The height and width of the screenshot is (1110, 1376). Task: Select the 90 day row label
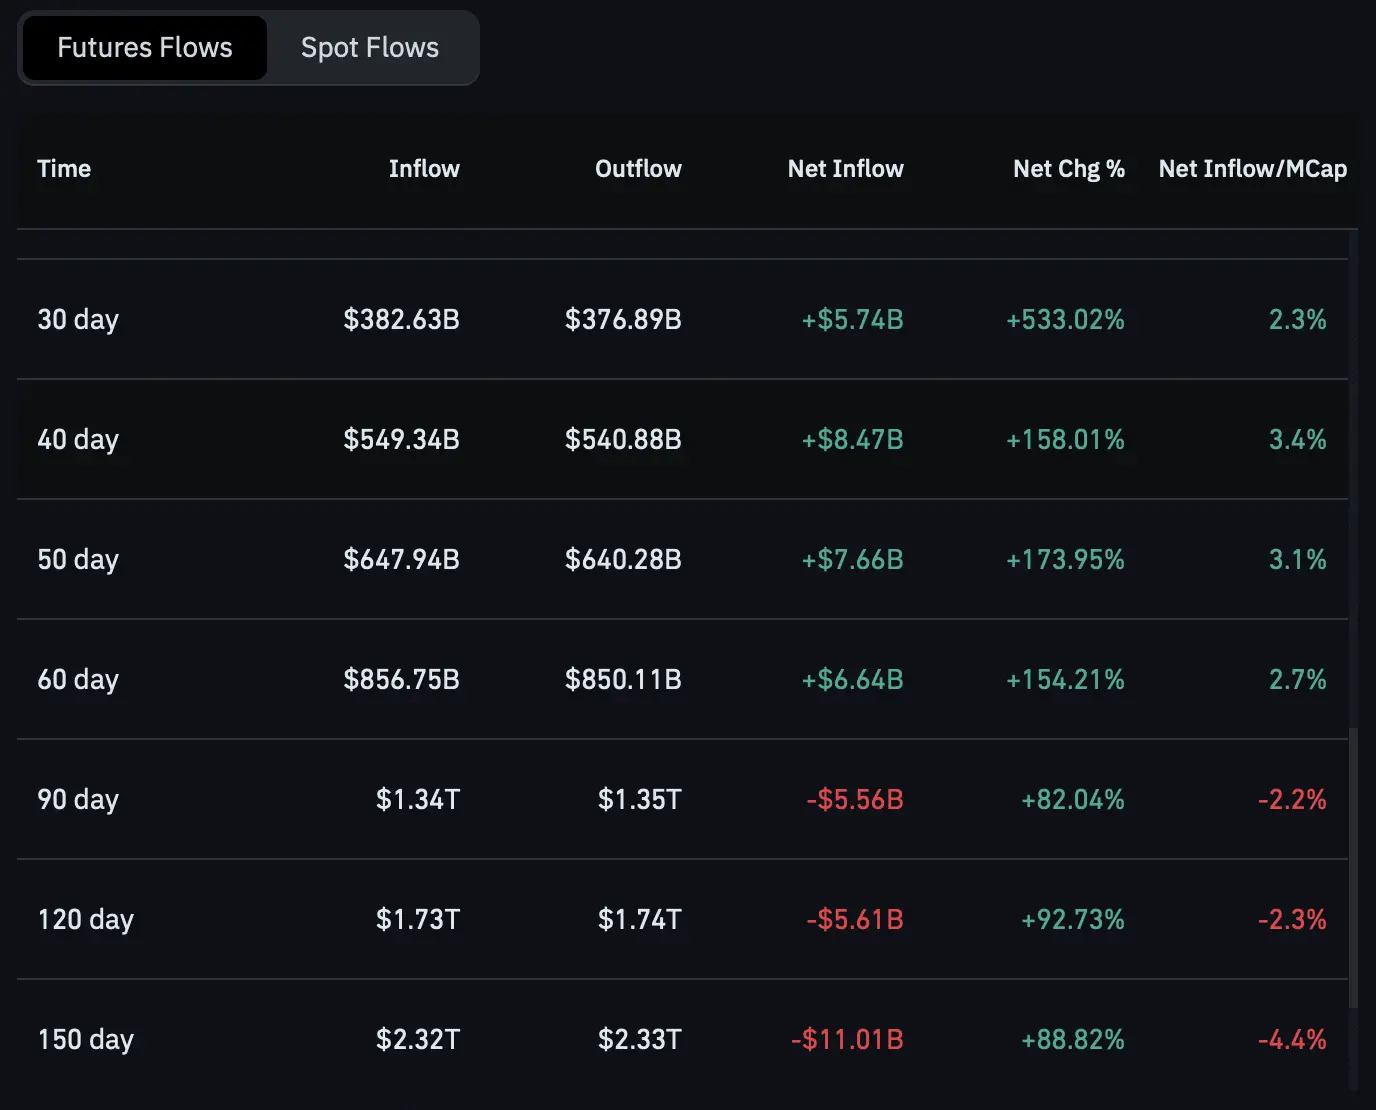[x=77, y=799]
